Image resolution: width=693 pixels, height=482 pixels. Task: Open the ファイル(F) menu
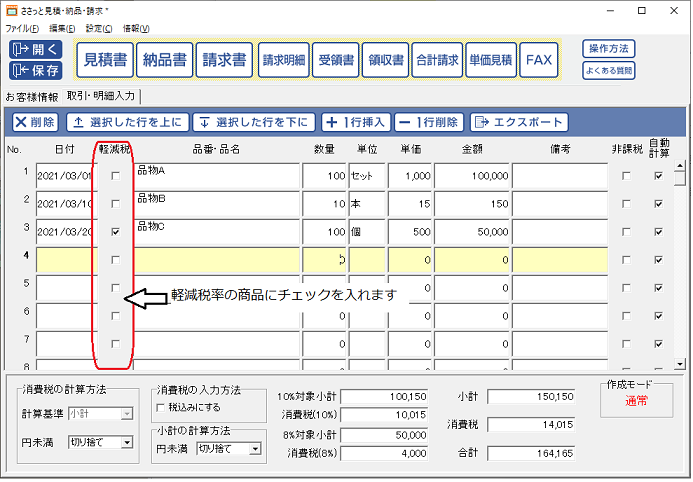pyautogui.click(x=23, y=28)
